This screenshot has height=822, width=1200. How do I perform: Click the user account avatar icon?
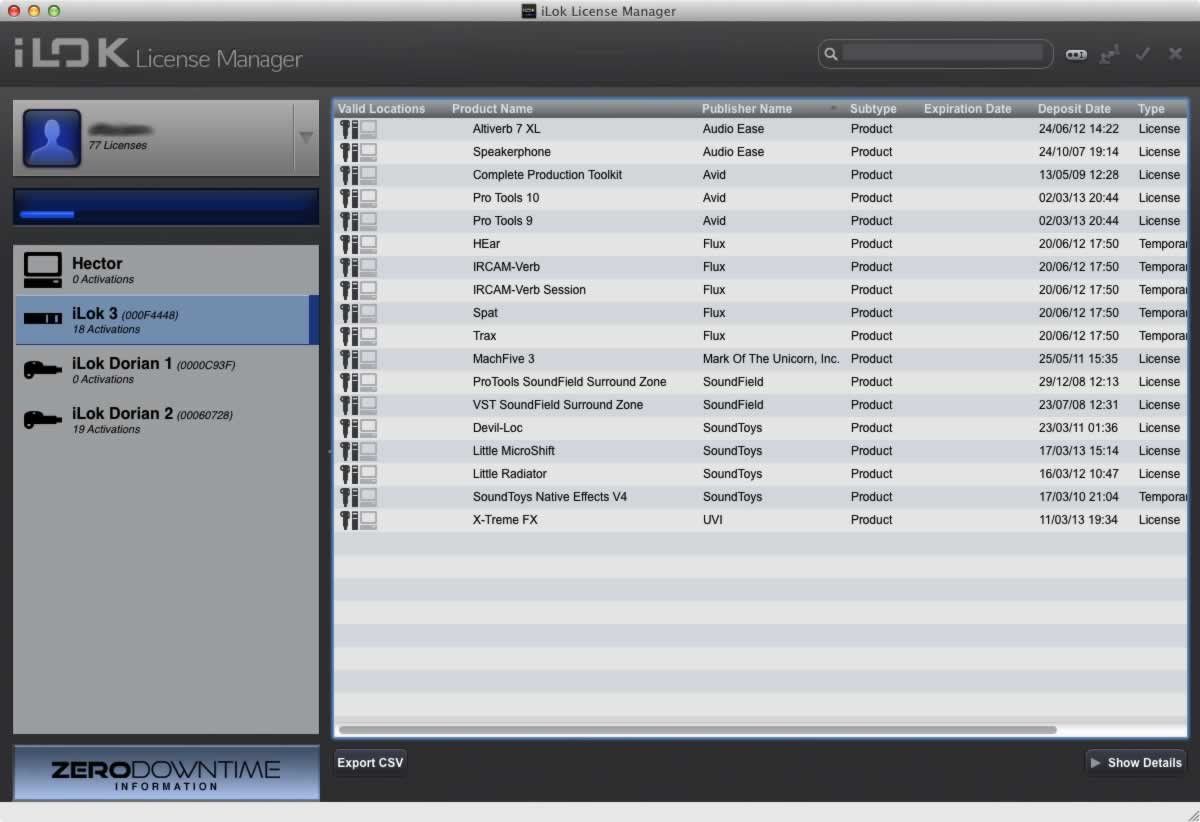pos(52,138)
